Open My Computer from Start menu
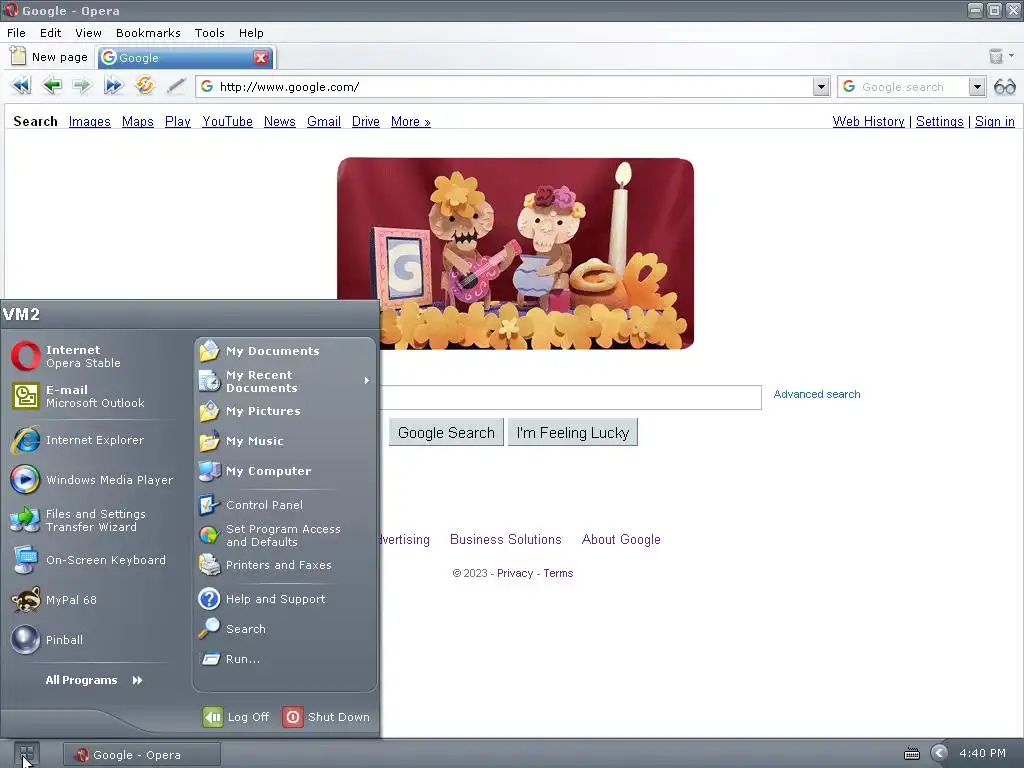Screen dimensions: 1024x768 click(285, 472)
